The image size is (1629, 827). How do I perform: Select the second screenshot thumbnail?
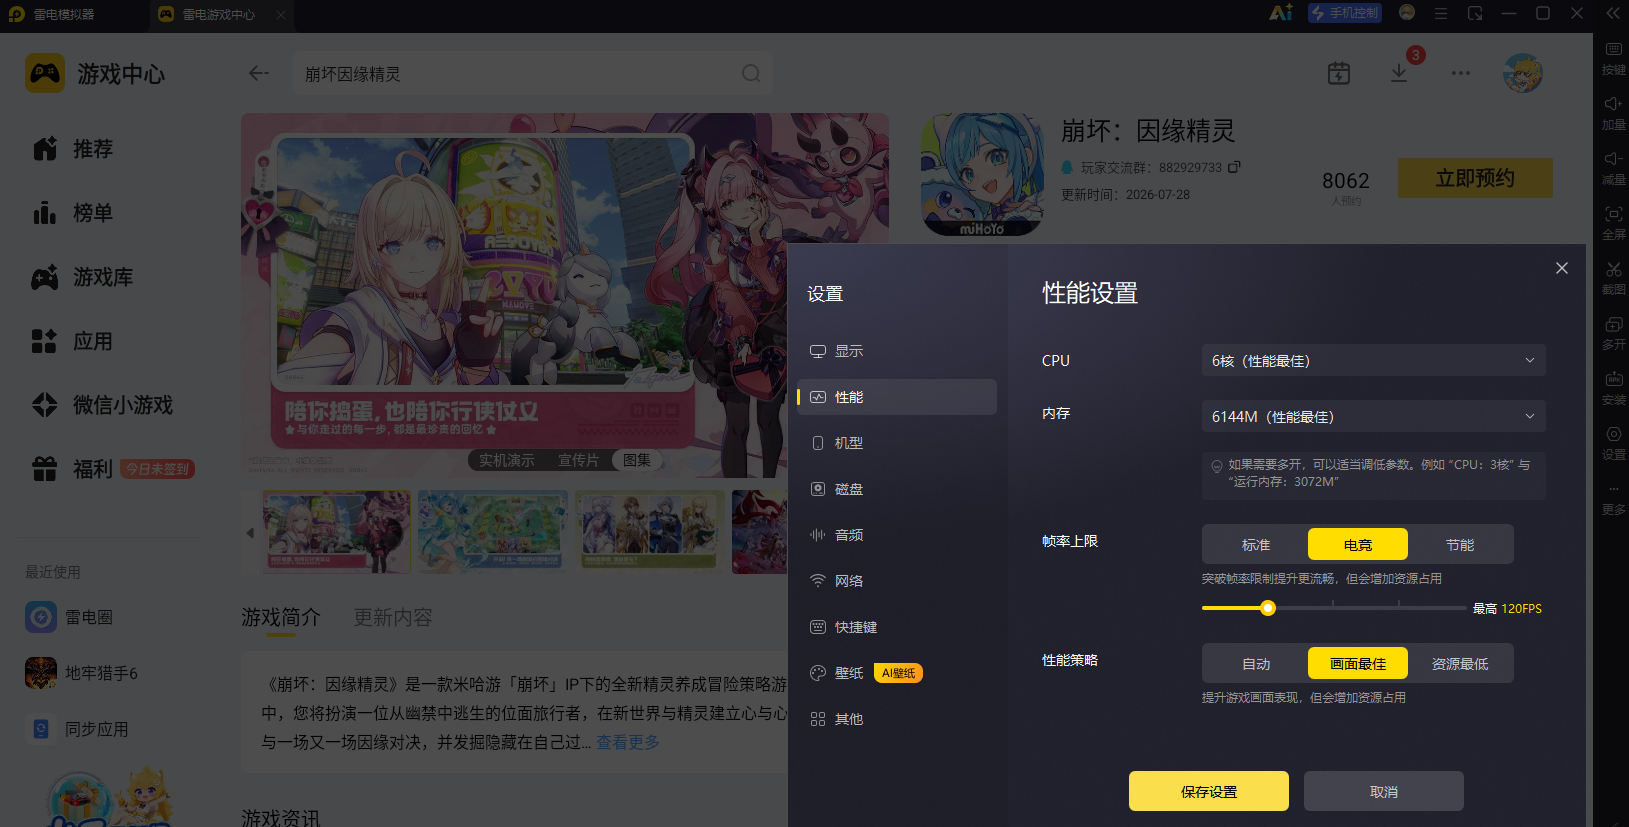(x=493, y=532)
